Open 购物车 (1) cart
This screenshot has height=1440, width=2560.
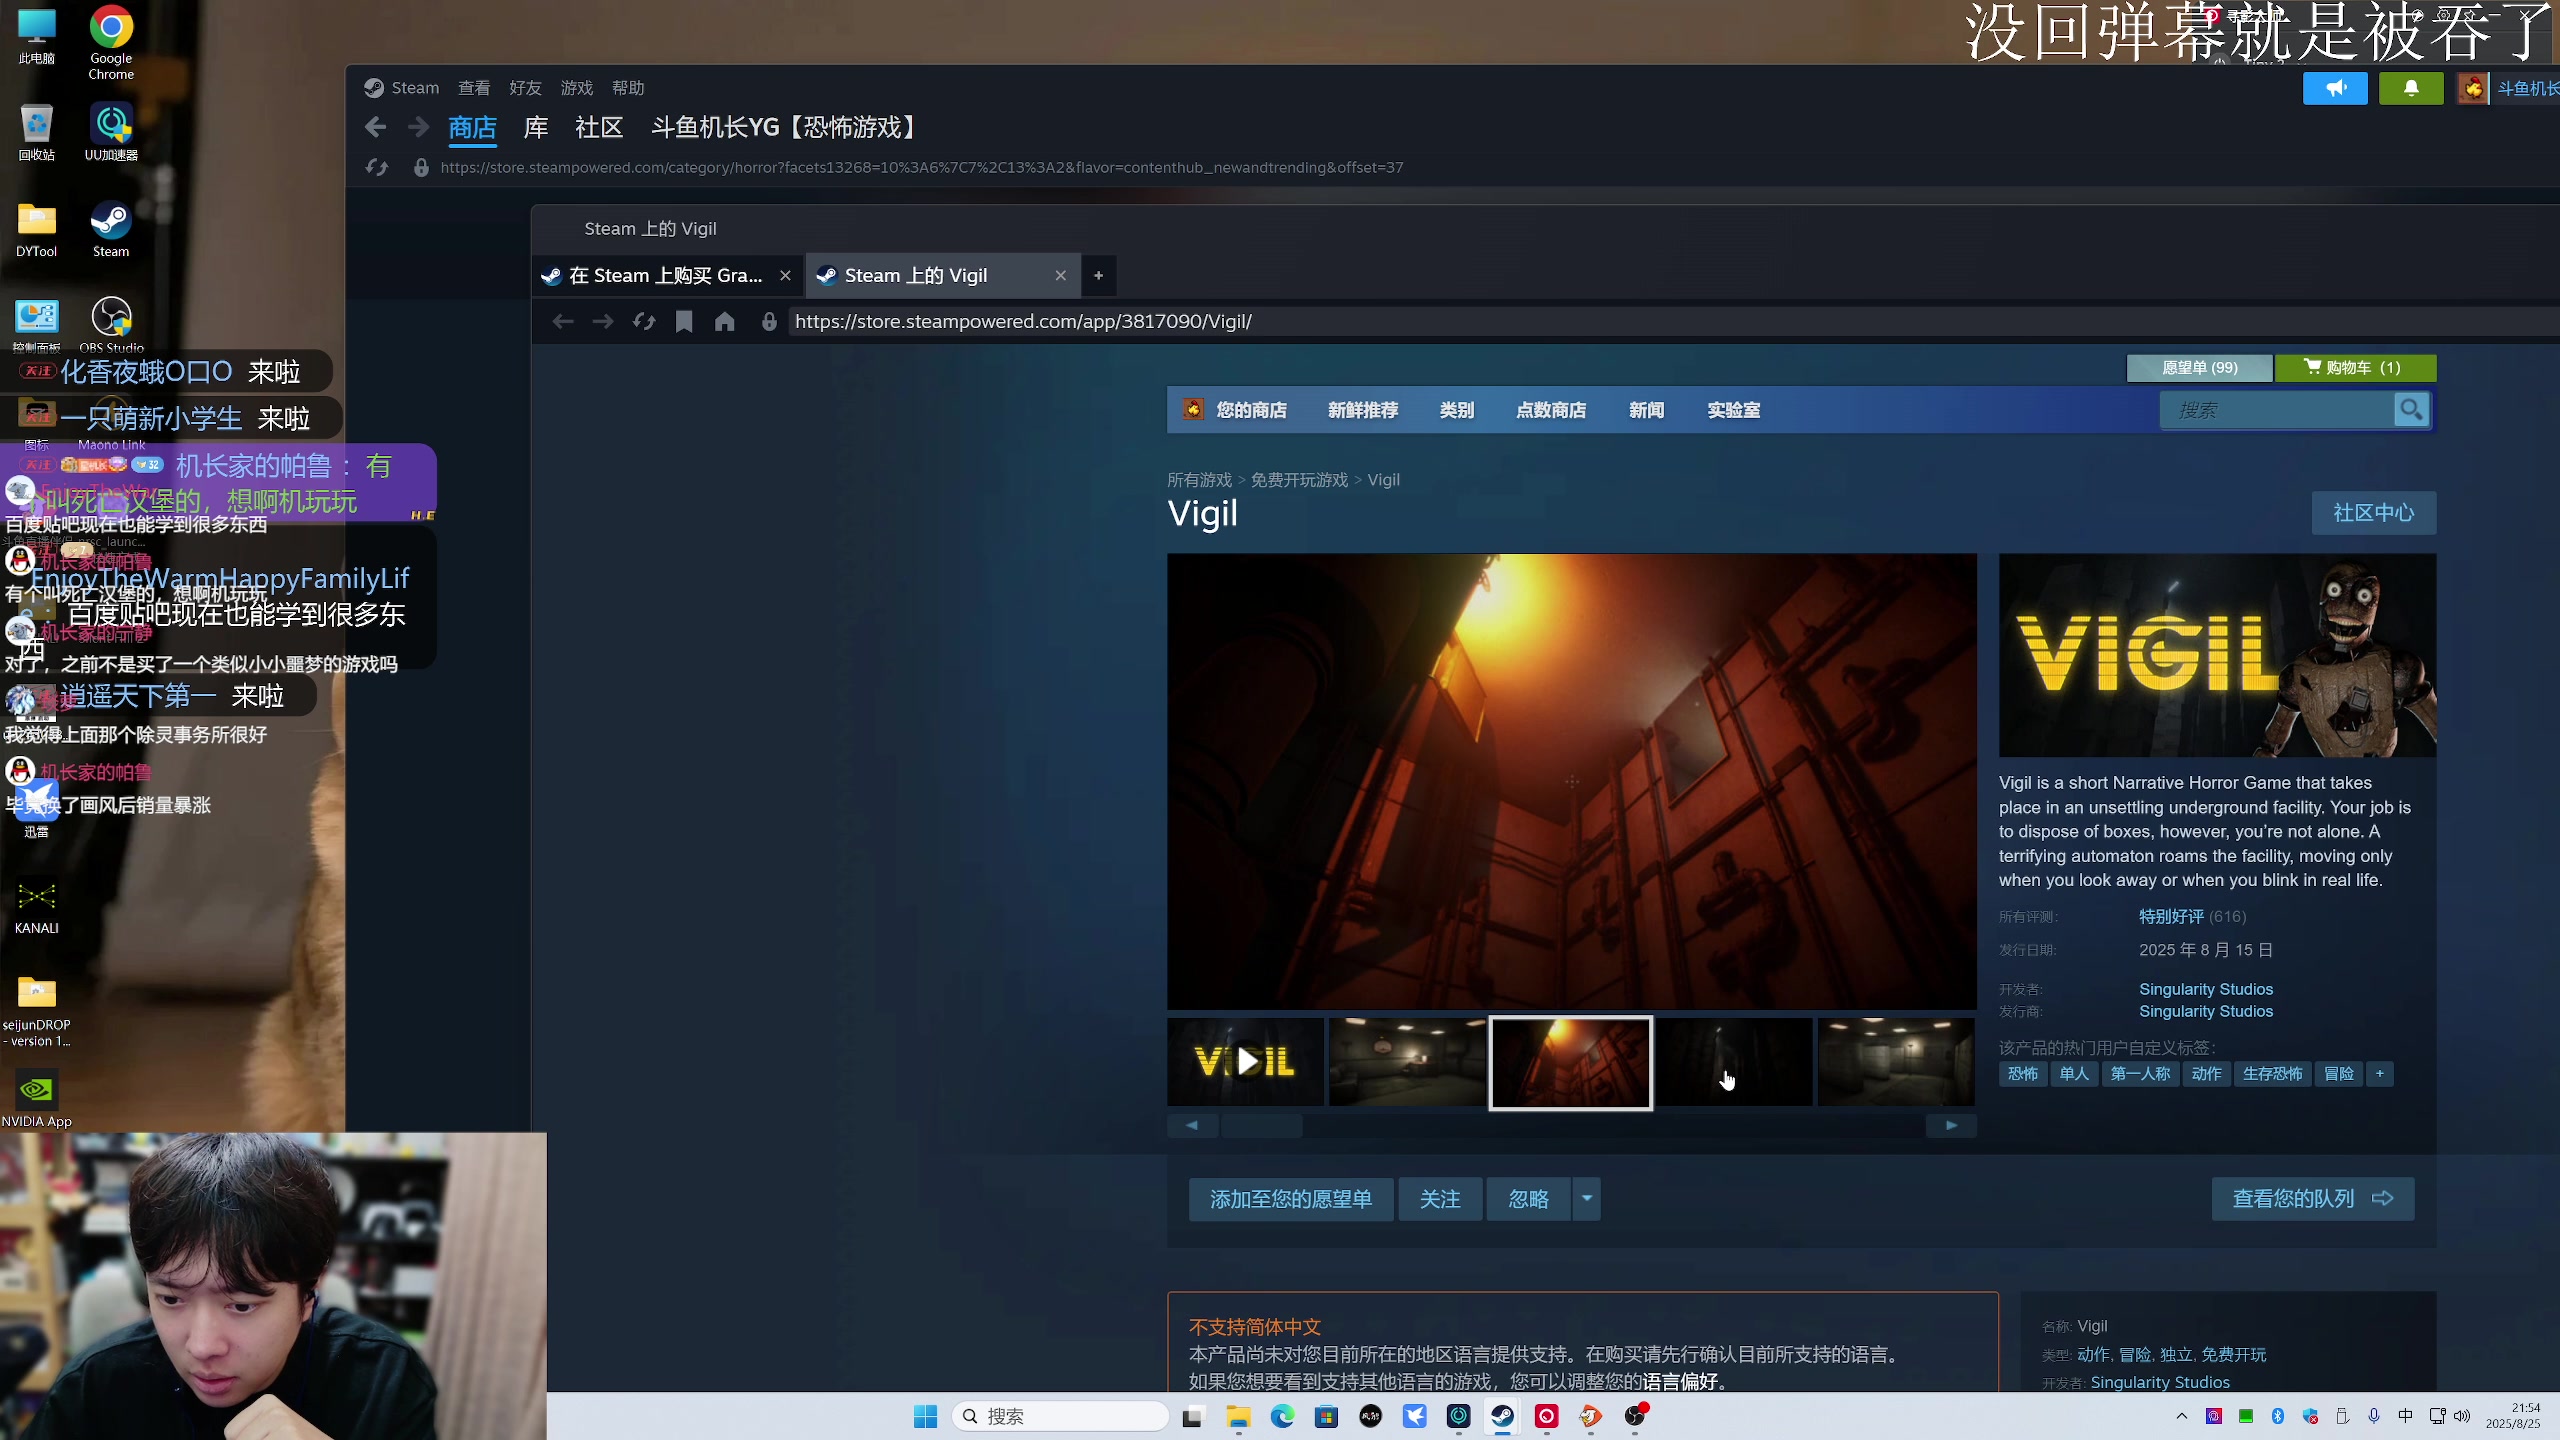point(2355,368)
